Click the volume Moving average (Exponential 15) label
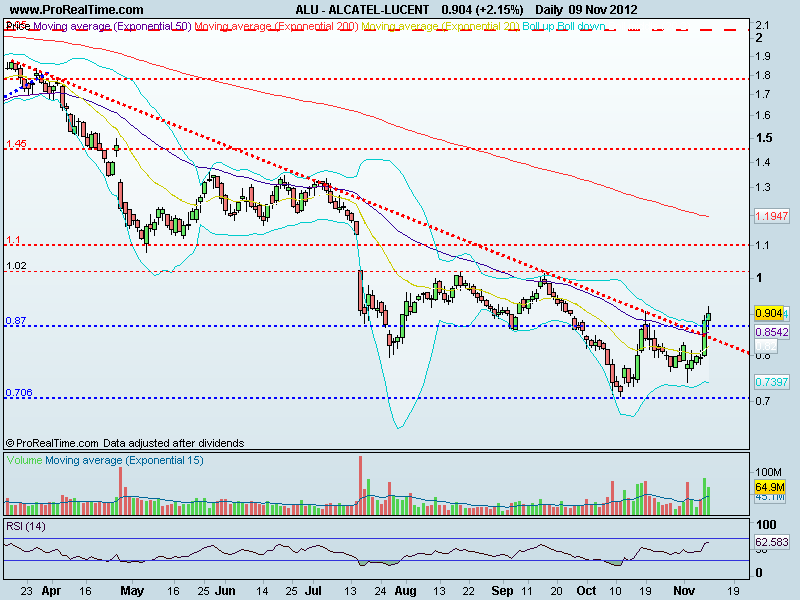 tap(124, 460)
